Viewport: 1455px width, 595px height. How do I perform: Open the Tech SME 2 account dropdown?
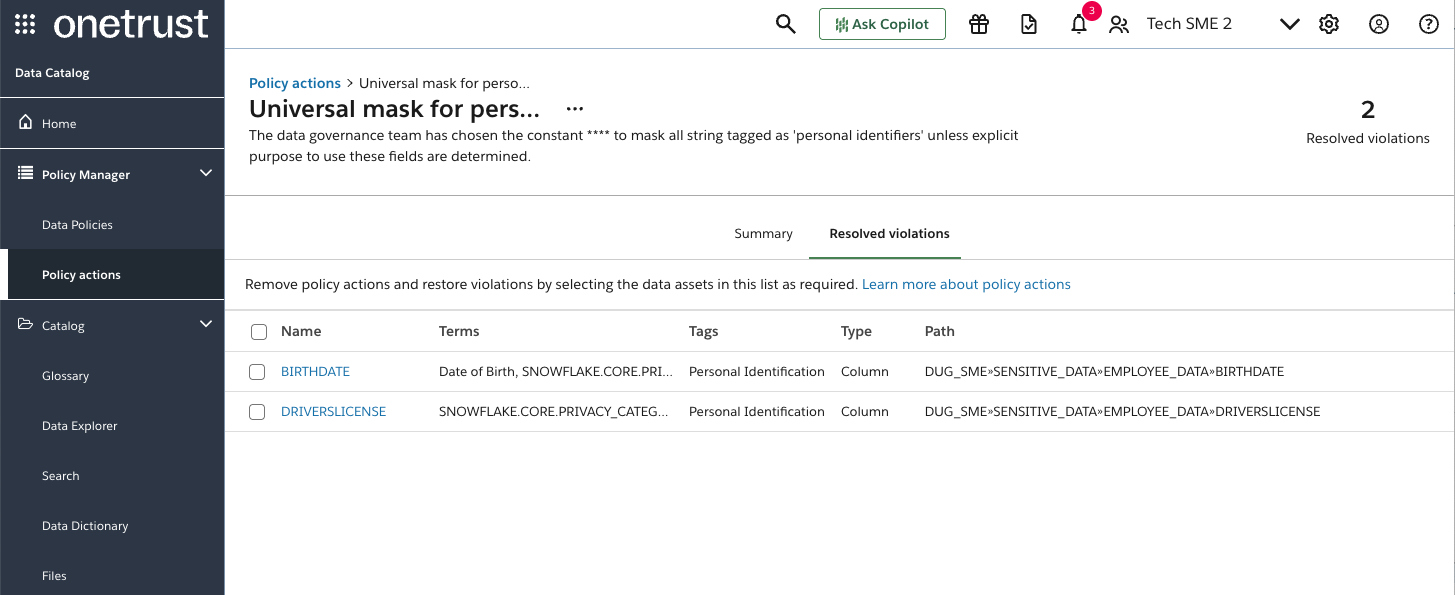coord(1289,23)
